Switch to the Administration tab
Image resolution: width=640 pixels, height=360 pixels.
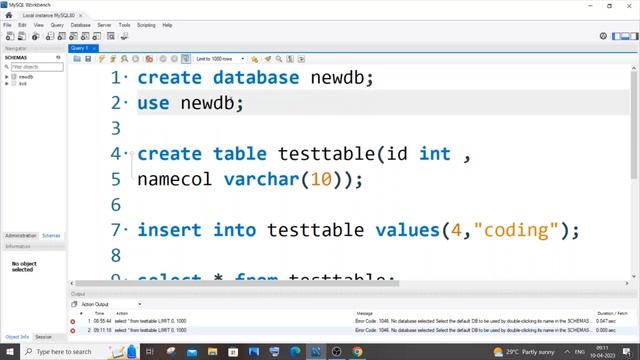pyautogui.click(x=21, y=236)
